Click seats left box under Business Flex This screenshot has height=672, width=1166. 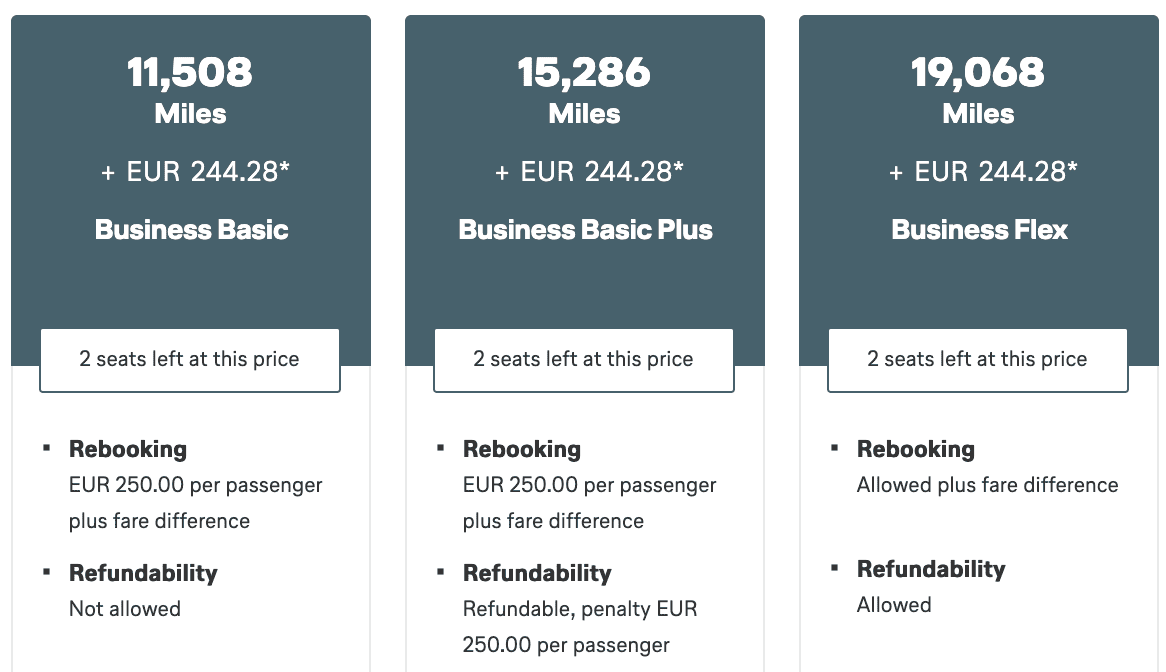click(x=978, y=360)
